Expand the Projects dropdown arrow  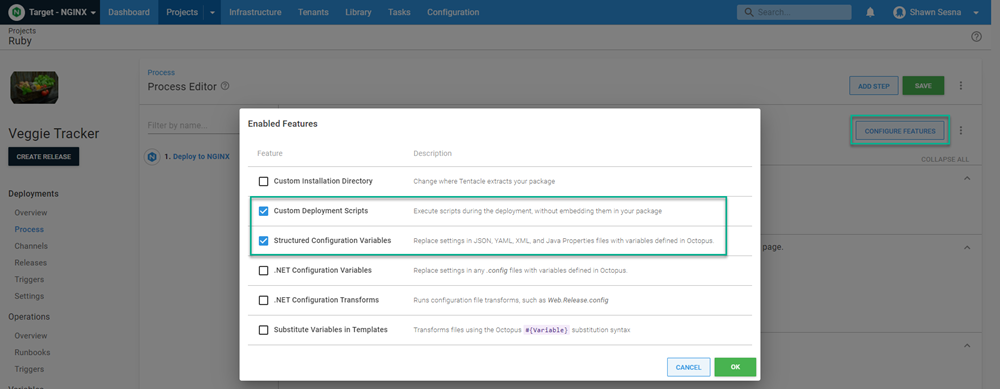coord(212,12)
